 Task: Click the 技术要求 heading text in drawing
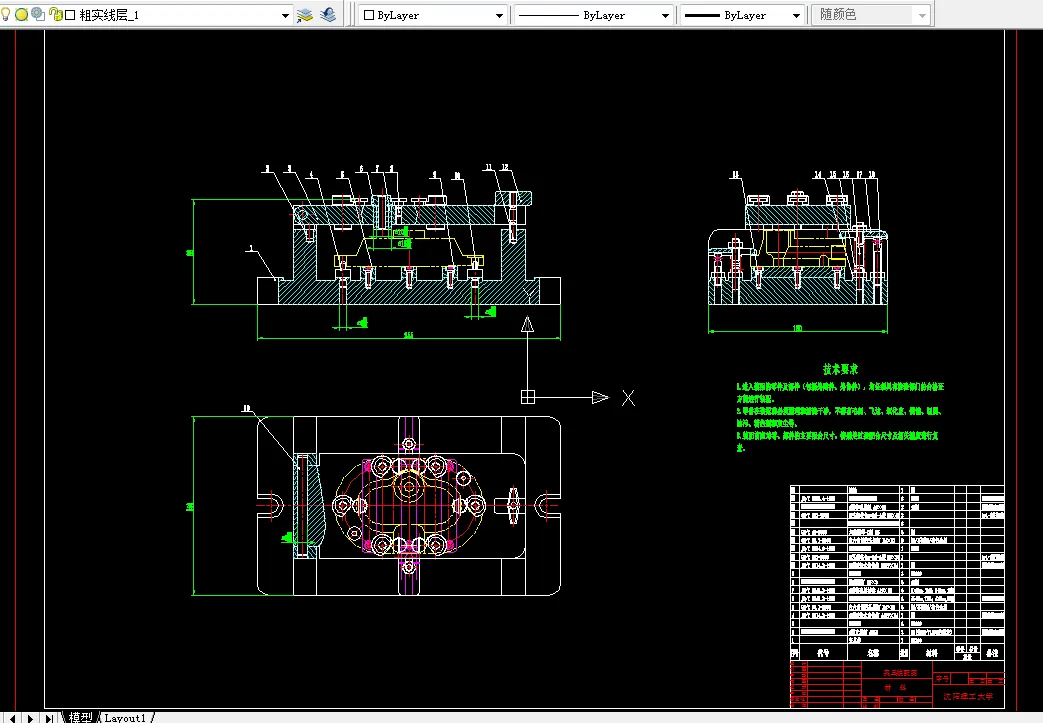tap(841, 369)
